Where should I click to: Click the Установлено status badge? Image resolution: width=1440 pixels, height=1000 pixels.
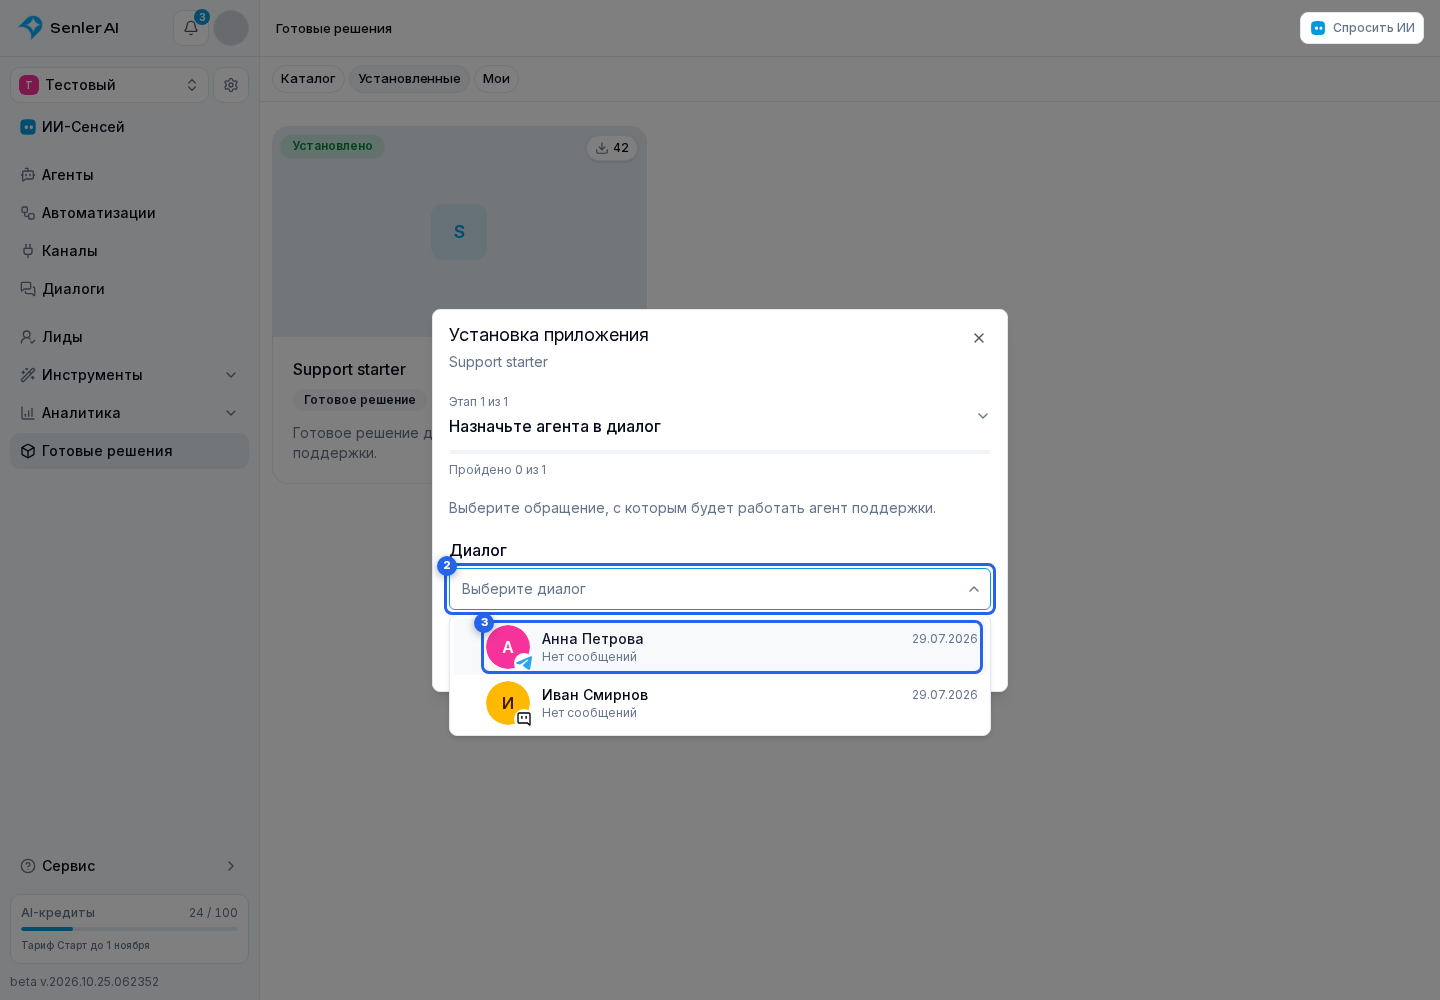click(x=333, y=146)
